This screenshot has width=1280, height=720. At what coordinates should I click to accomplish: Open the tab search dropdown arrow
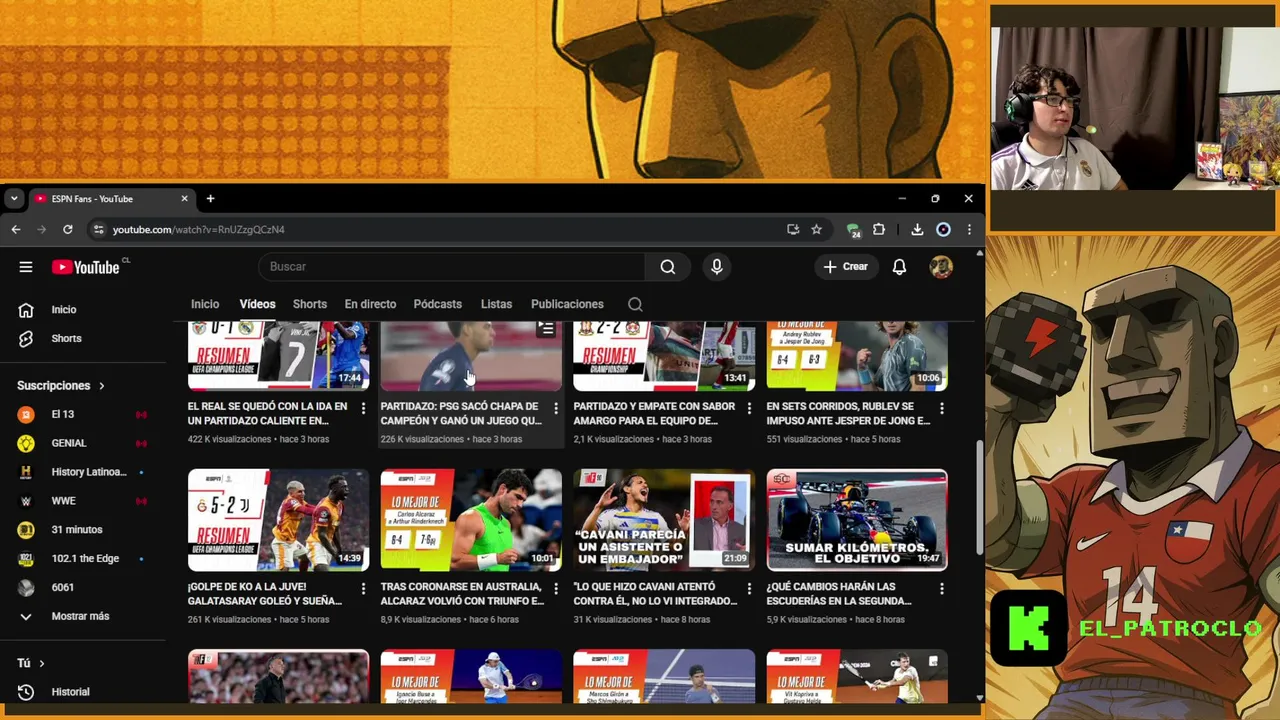(14, 199)
